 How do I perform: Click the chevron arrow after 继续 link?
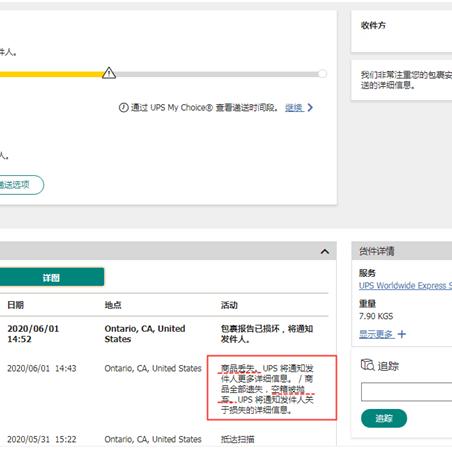click(x=310, y=108)
